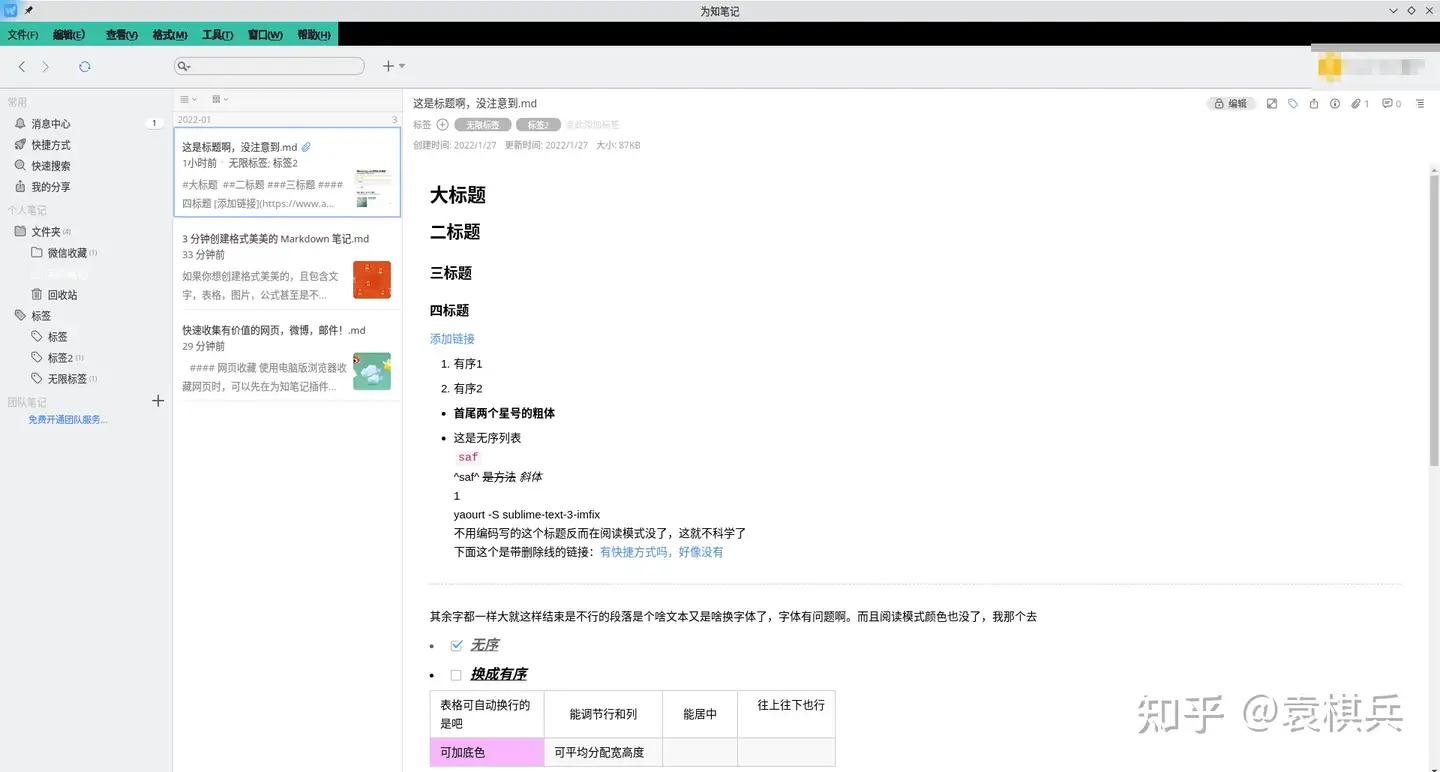Open the note list view mode dropdown
Screen dimensions: 1440x772
220,99
